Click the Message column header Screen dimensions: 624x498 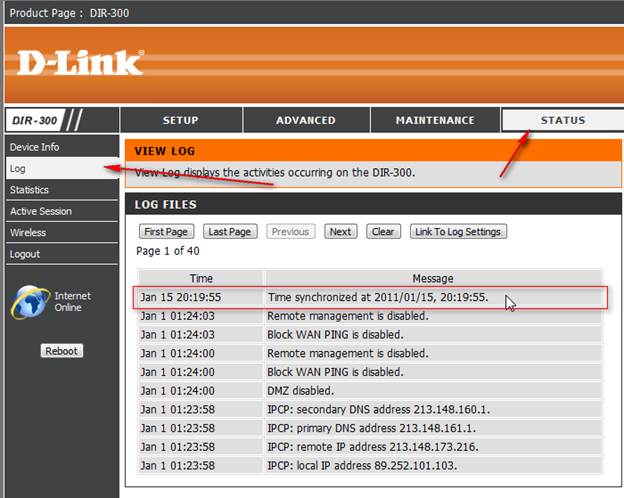point(433,278)
